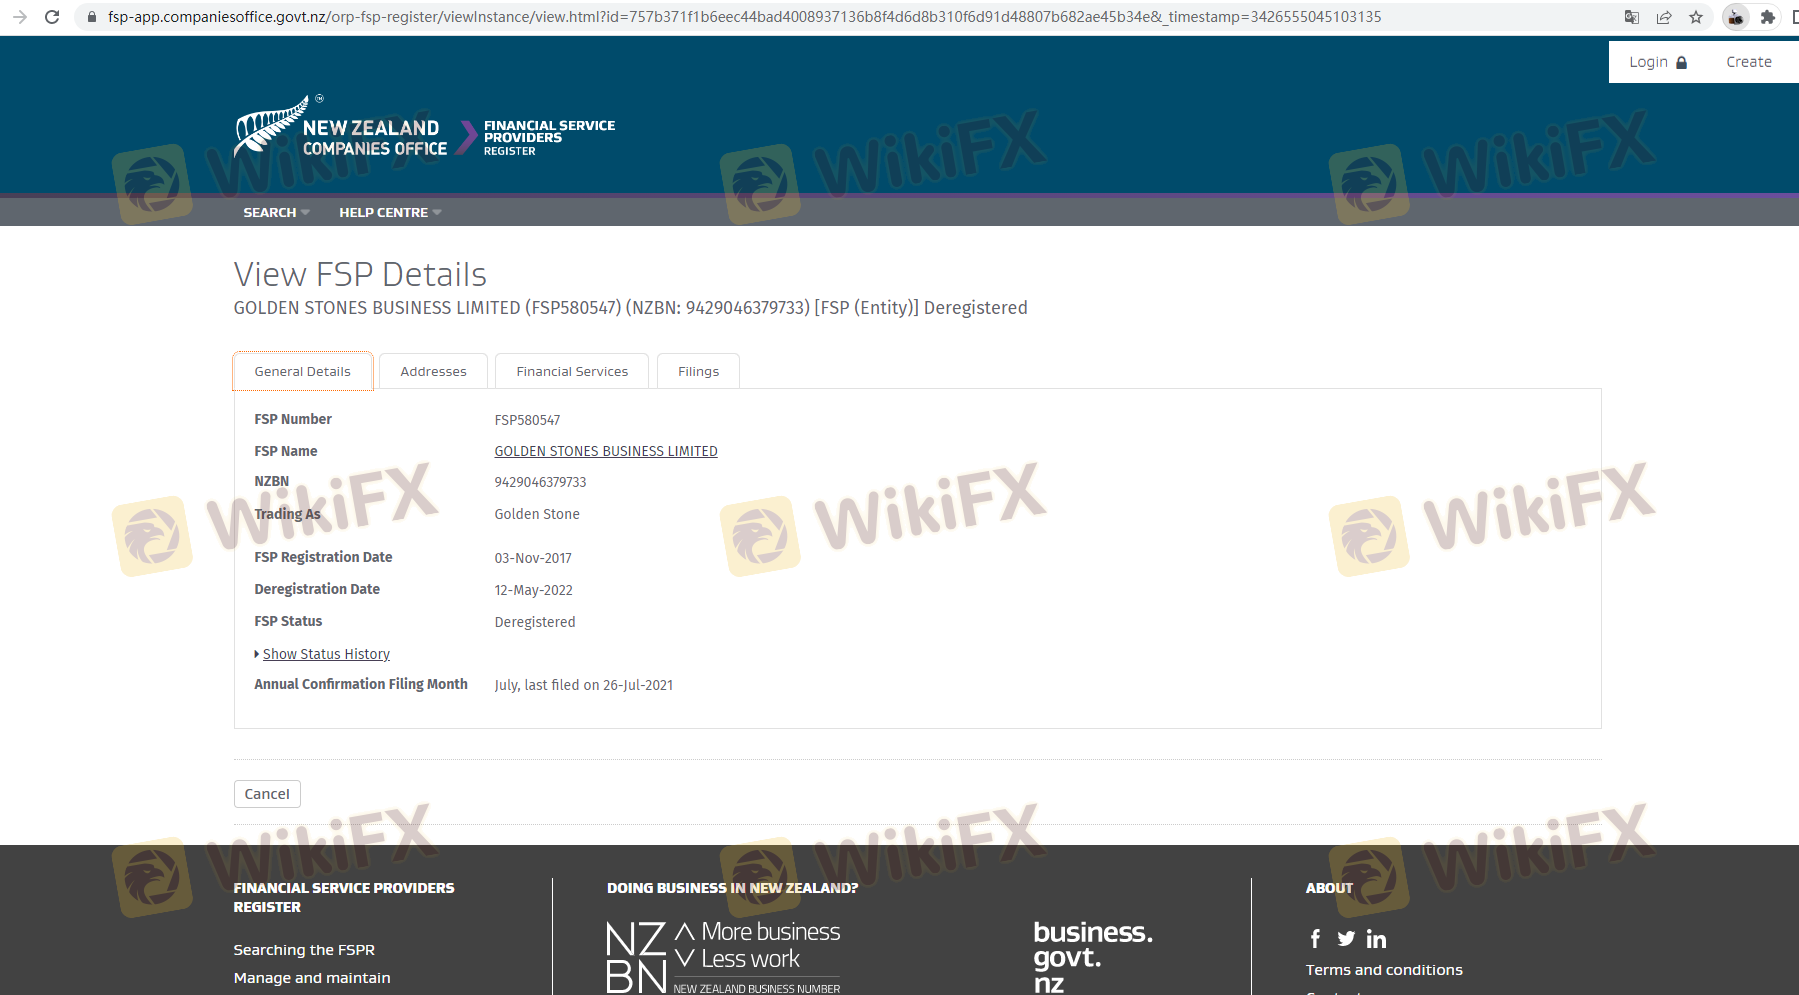Expand the SEARCH dropdown menu
This screenshot has height=995, width=1799.
coord(276,212)
